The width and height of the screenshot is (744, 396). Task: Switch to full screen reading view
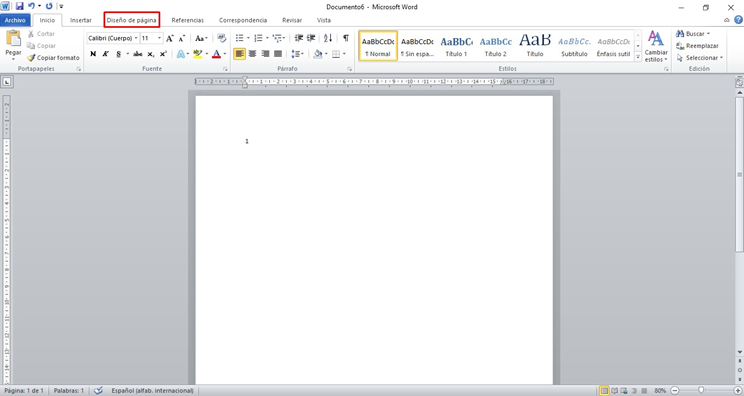(x=614, y=391)
